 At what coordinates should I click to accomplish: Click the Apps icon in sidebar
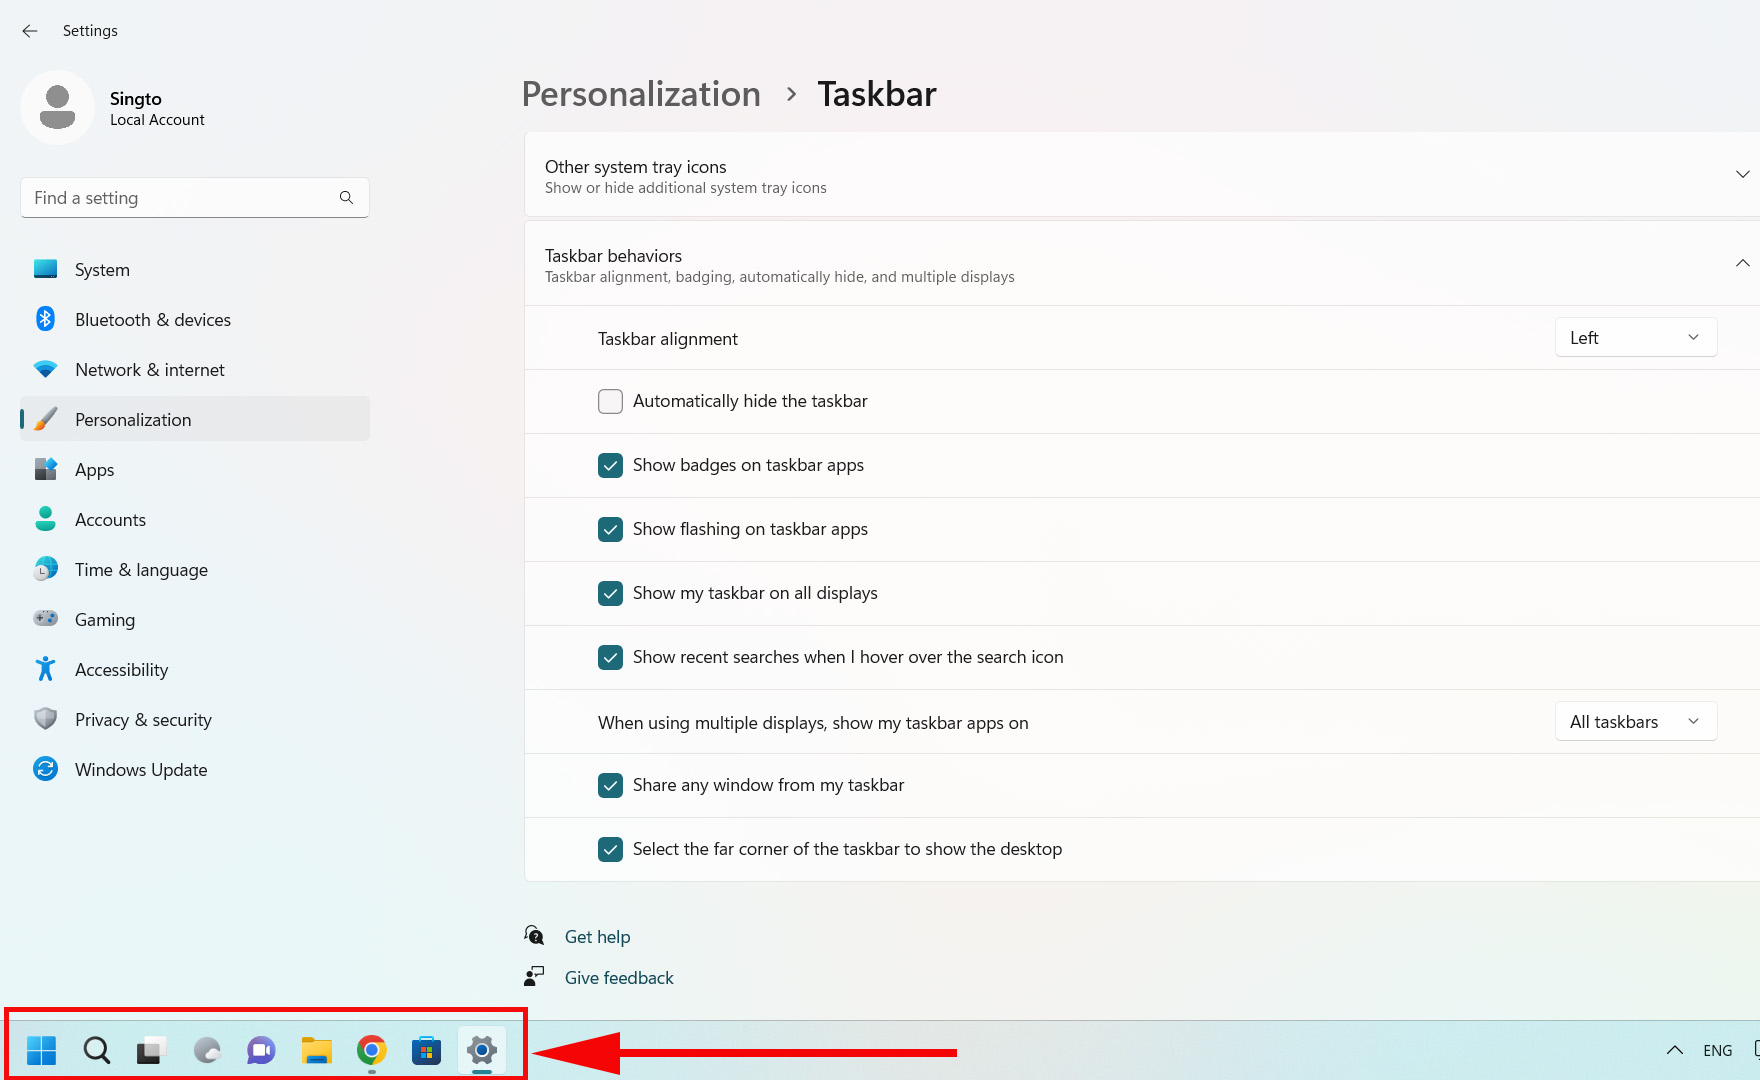[45, 469]
